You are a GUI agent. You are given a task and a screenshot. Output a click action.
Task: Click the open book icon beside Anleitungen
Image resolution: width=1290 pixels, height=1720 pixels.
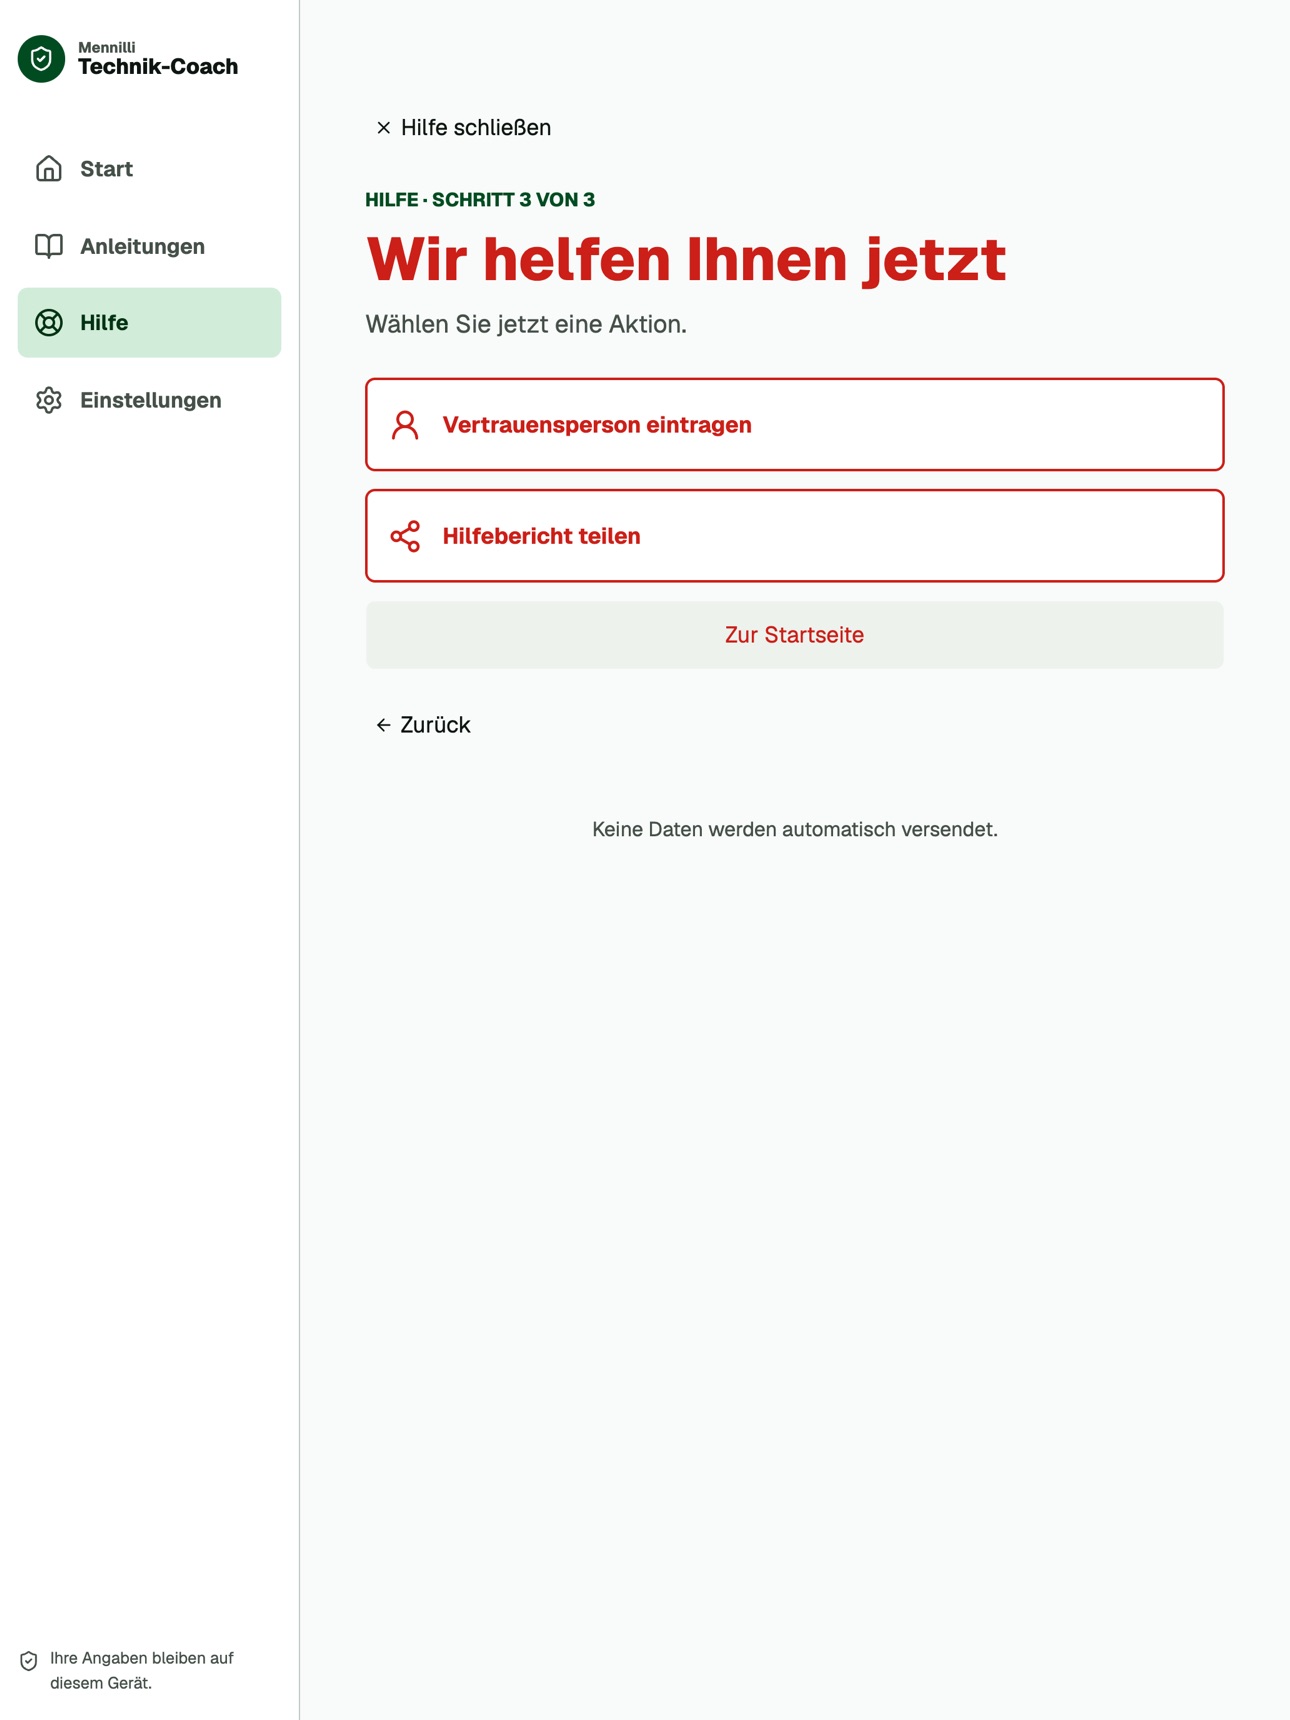click(49, 246)
